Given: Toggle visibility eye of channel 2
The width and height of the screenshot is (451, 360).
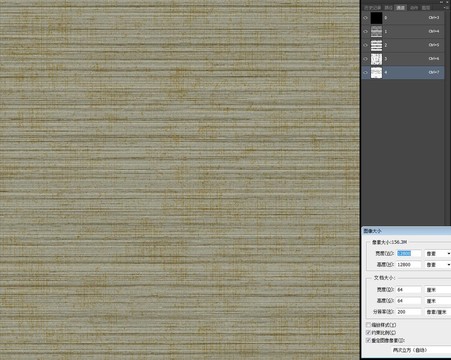Looking at the screenshot, I should (x=365, y=45).
